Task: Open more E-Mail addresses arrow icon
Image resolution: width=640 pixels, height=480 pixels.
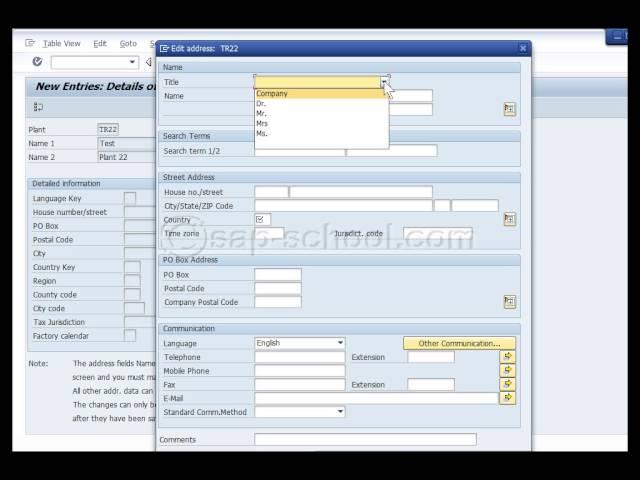Action: click(507, 398)
